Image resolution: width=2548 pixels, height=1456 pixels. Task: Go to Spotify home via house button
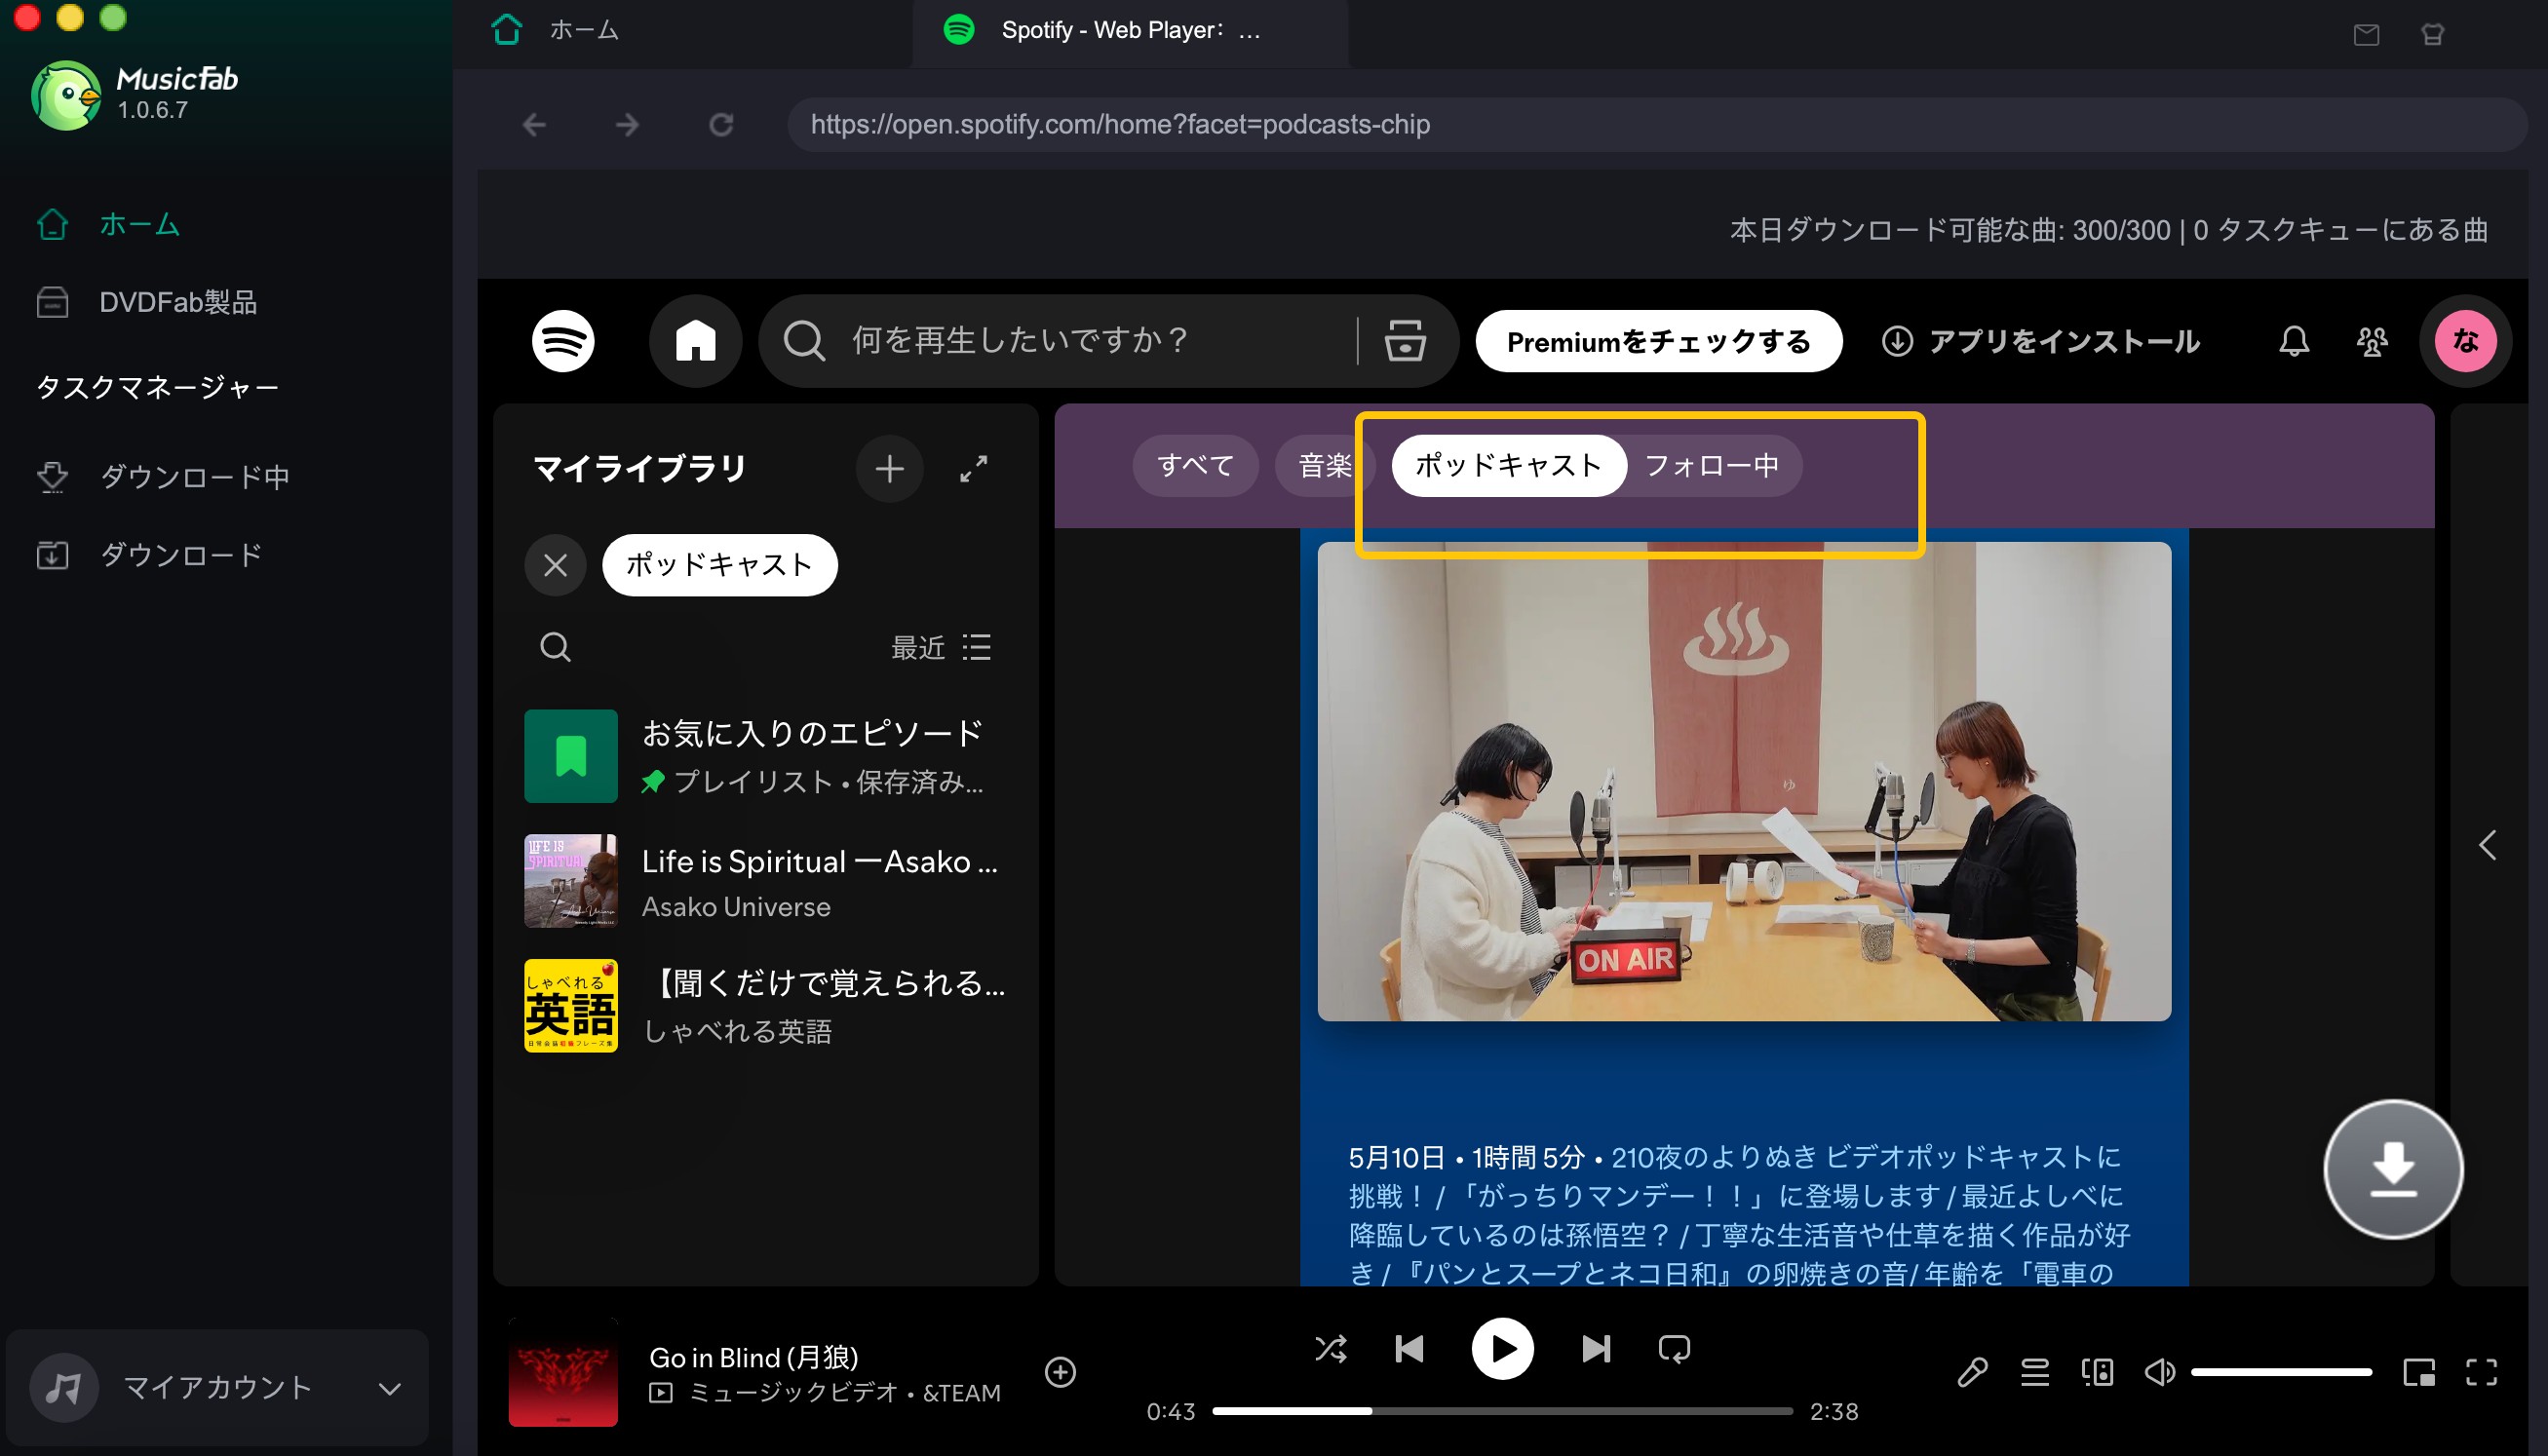tap(696, 341)
